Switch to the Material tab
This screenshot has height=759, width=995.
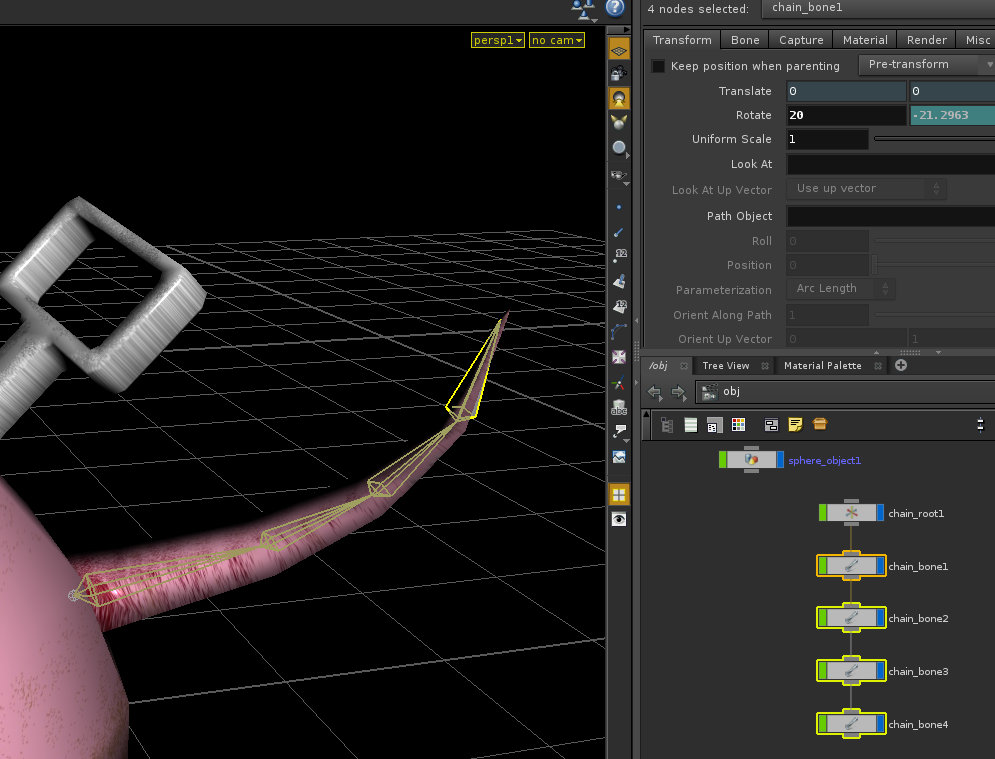tap(865, 40)
